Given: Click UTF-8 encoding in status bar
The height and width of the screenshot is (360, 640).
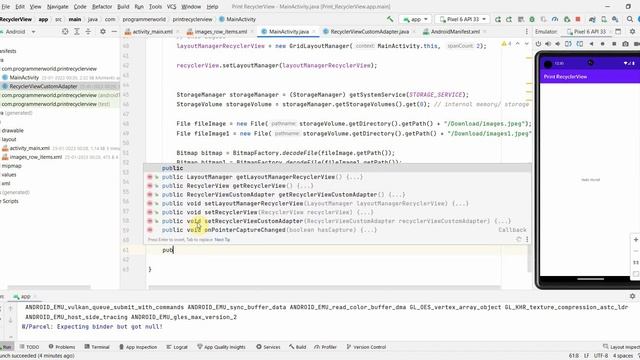Looking at the screenshot, I should [601, 356].
